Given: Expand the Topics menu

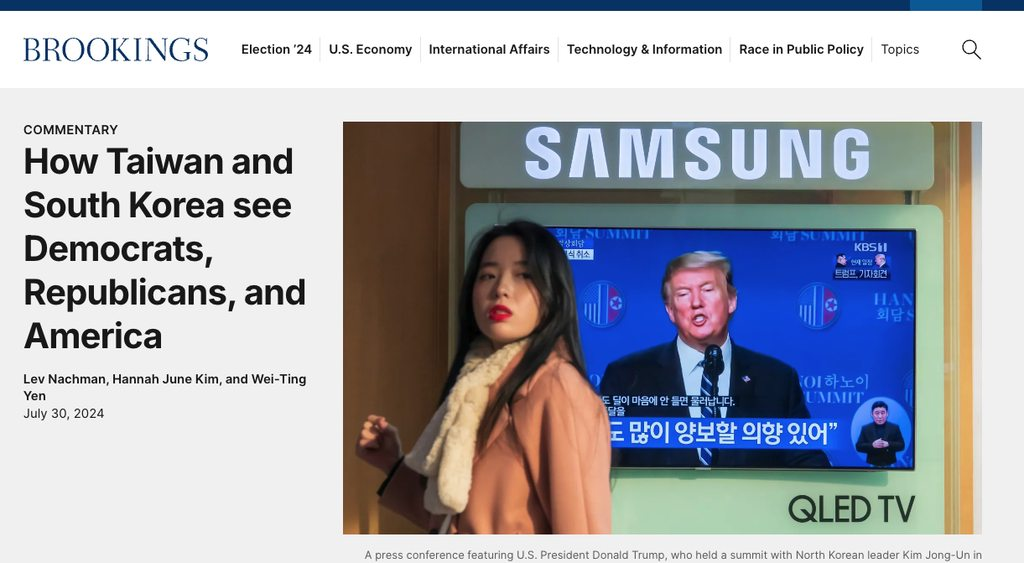Looking at the screenshot, I should click(x=900, y=50).
